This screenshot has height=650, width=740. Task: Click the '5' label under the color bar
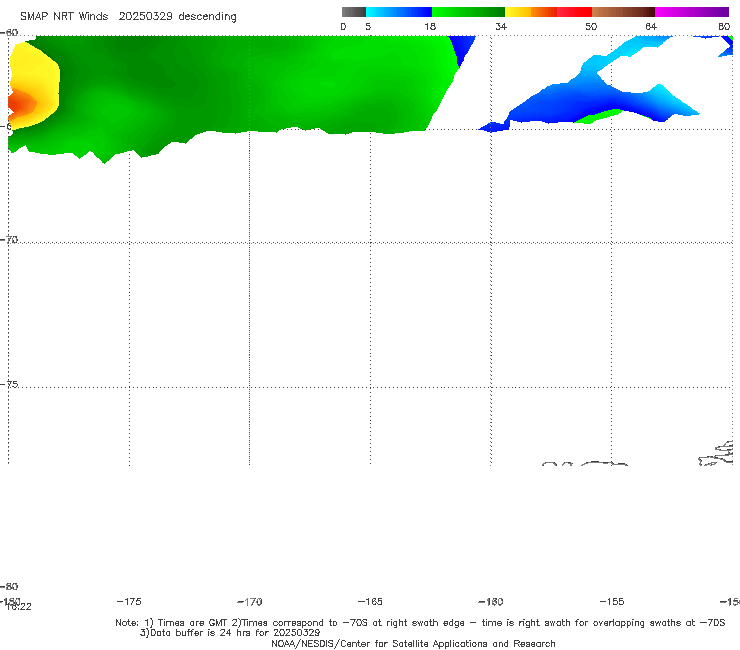368,26
